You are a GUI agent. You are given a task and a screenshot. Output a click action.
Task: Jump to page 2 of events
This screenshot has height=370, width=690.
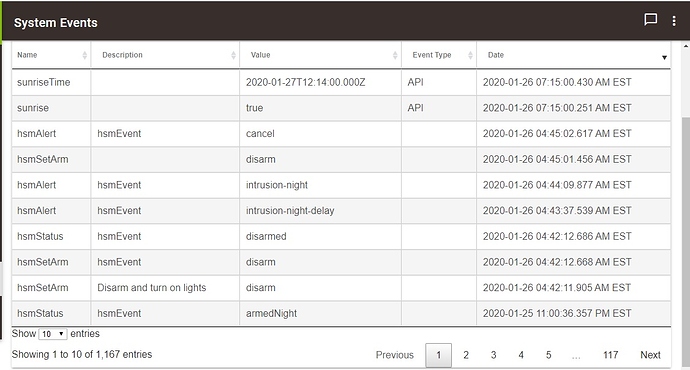coord(466,355)
